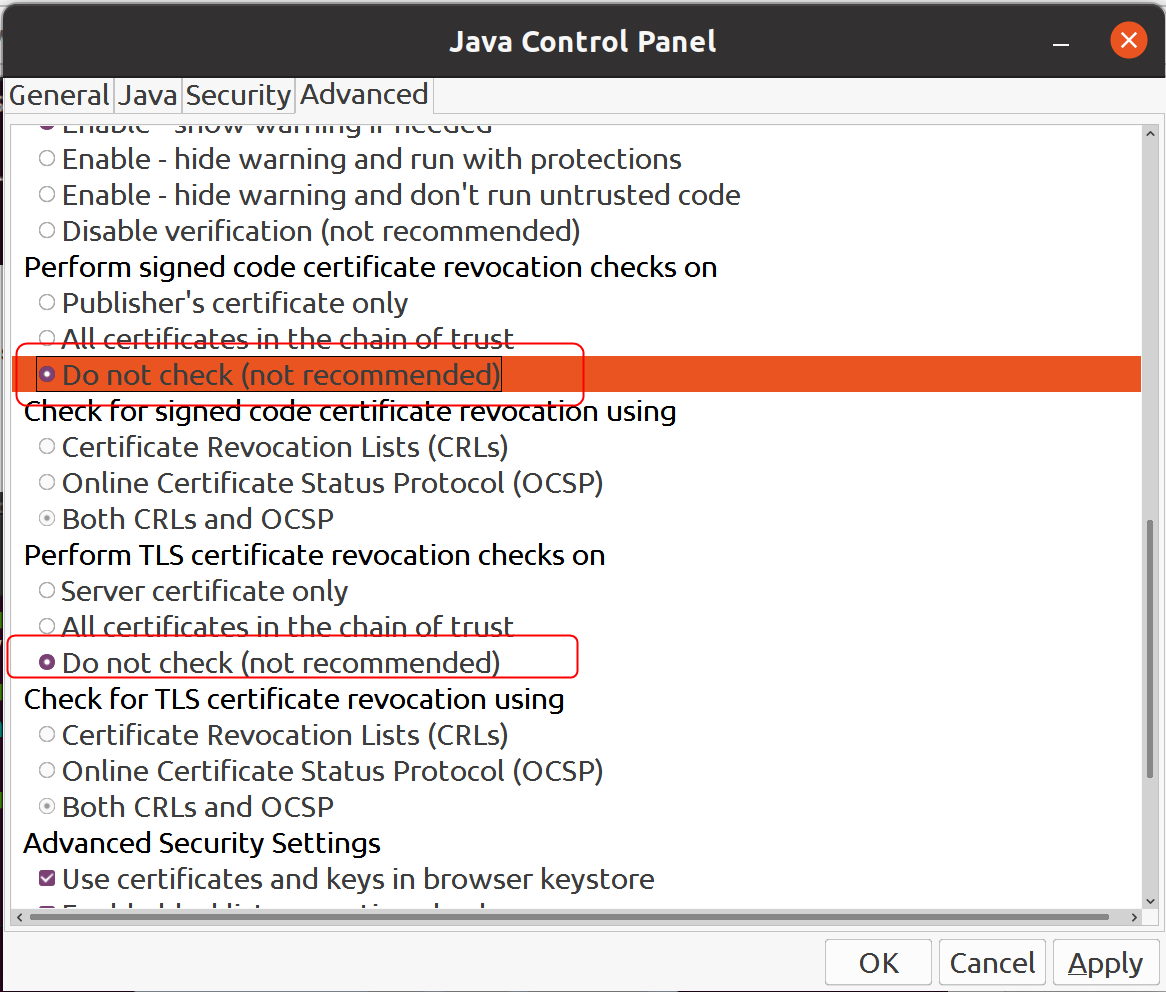The height and width of the screenshot is (992, 1166).
Task: Choose 'Enable - hide warning and don't run untrusted code'
Action: tap(47, 195)
